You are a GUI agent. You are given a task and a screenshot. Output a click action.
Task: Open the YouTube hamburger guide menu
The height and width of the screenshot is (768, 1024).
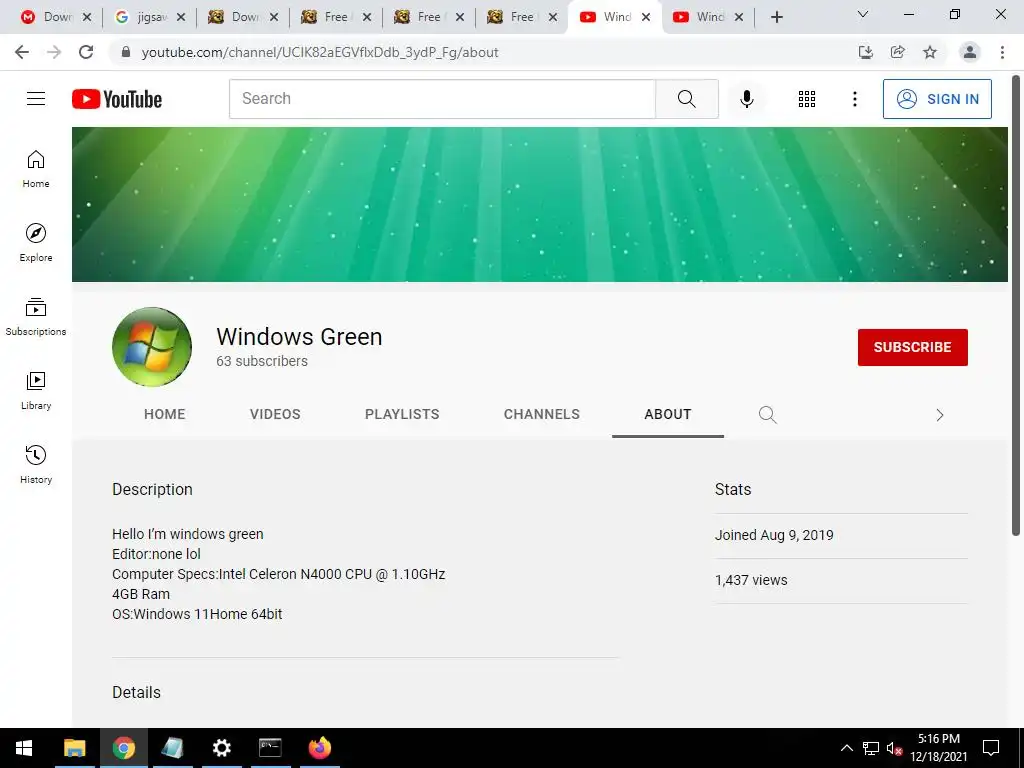click(36, 99)
